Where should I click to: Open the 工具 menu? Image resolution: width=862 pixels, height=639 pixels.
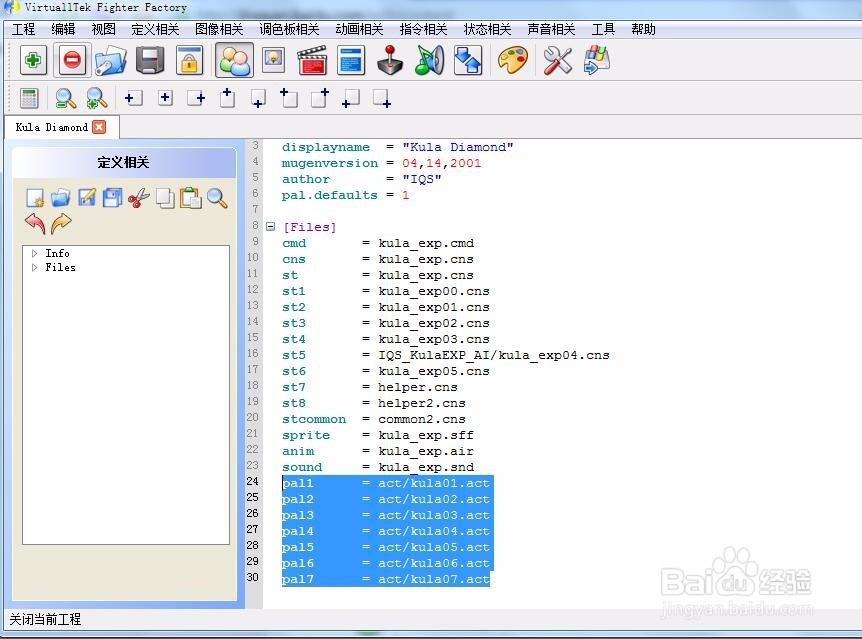click(x=603, y=29)
